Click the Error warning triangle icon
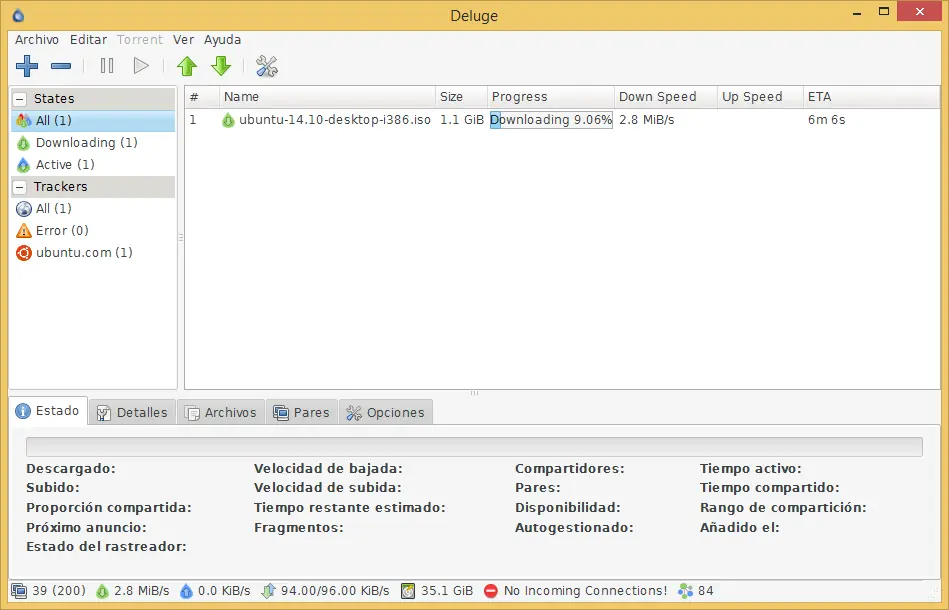949x610 pixels. (24, 231)
